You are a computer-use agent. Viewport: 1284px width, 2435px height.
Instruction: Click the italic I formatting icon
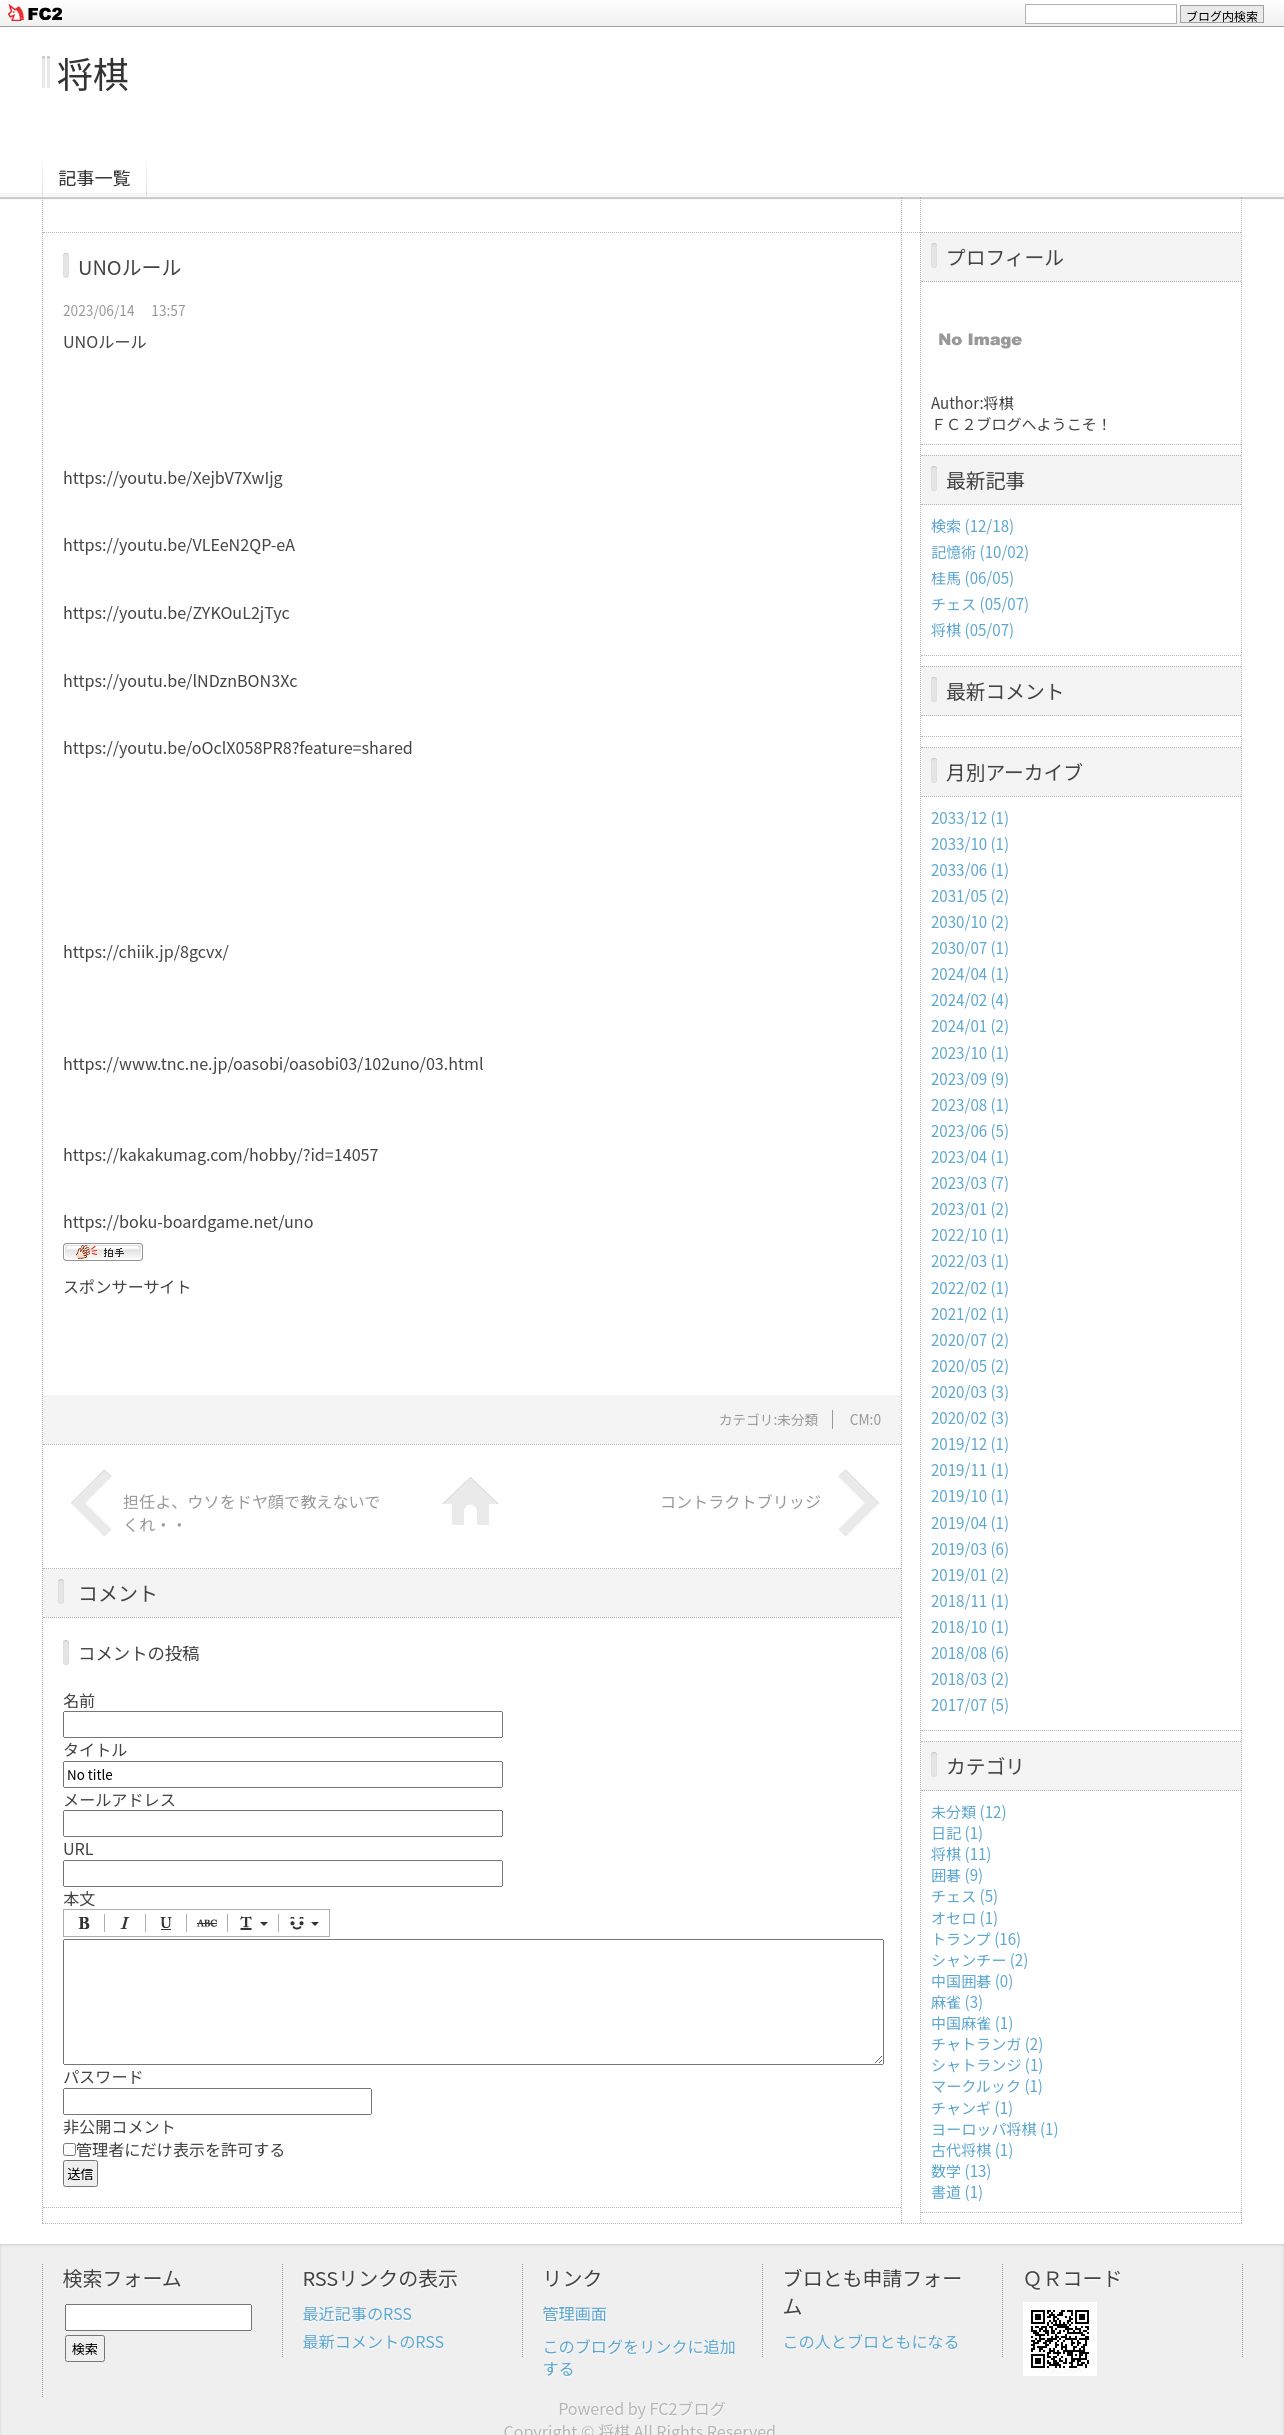[125, 1922]
